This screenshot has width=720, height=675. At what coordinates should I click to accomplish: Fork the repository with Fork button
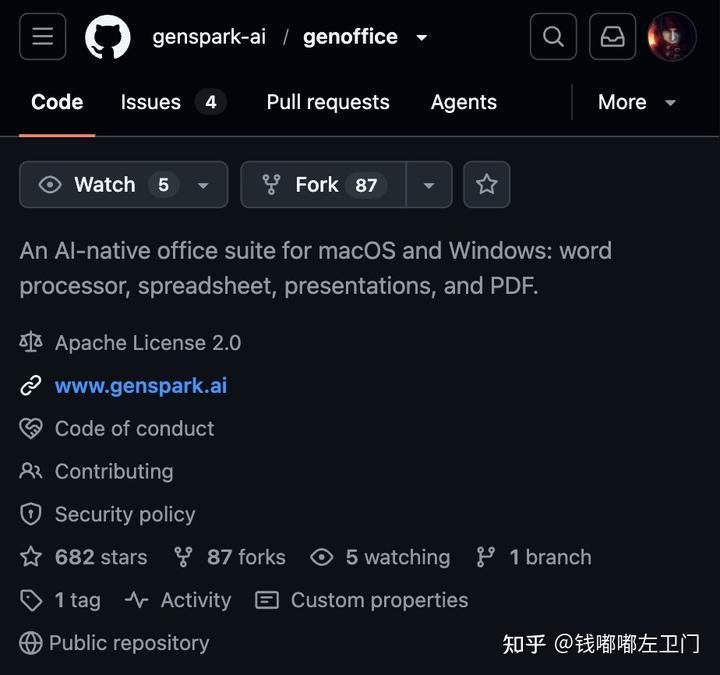[x=323, y=185]
